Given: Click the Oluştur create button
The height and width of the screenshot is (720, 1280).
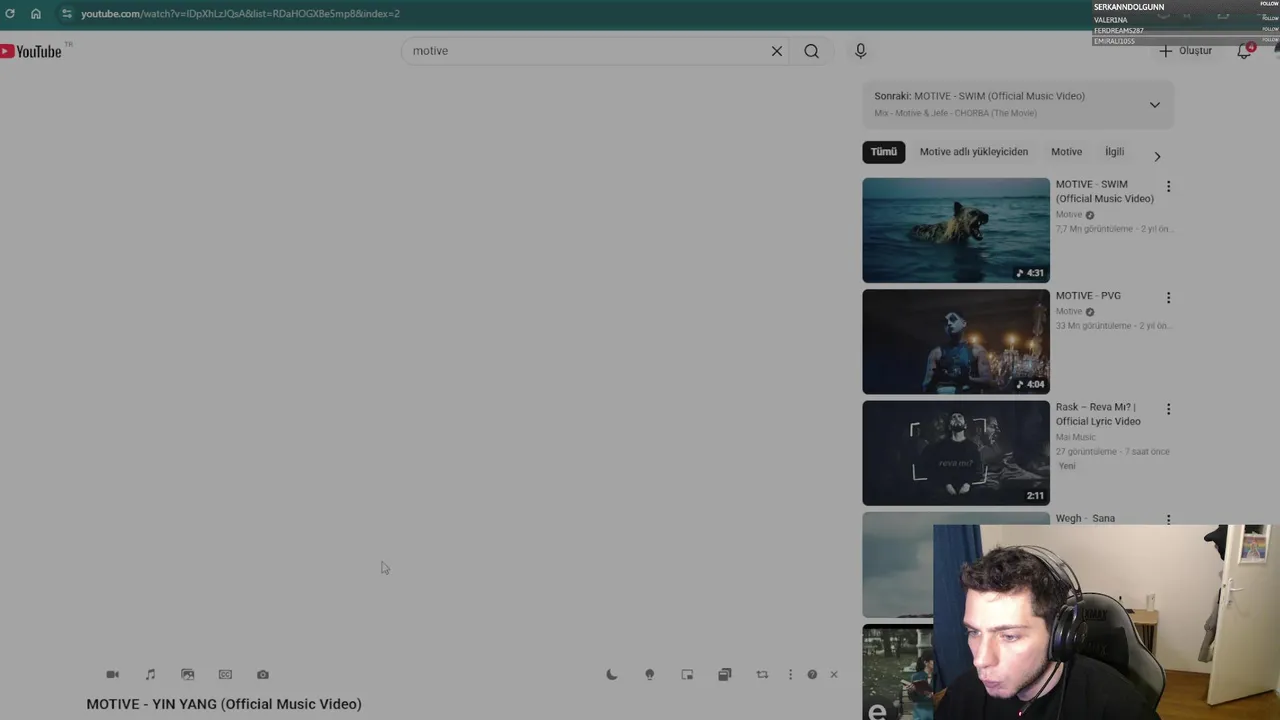Looking at the screenshot, I should pyautogui.click(x=1186, y=51).
